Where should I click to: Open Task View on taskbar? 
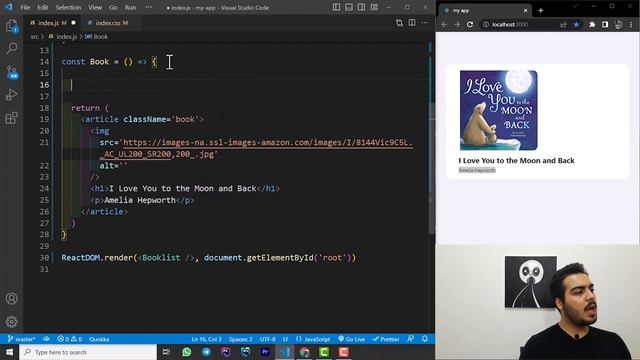click(x=167, y=352)
